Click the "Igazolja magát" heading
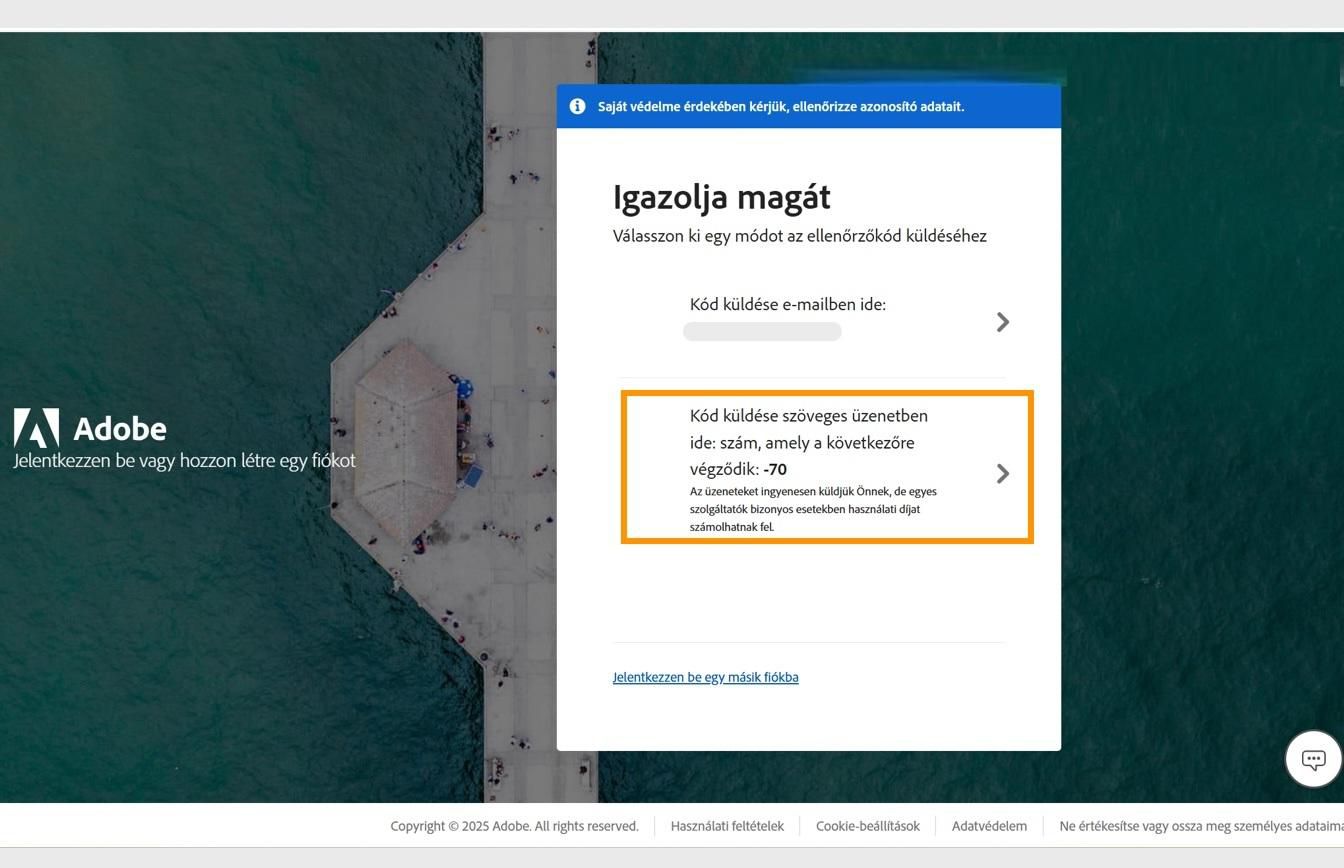This screenshot has width=1344, height=868. (721, 197)
